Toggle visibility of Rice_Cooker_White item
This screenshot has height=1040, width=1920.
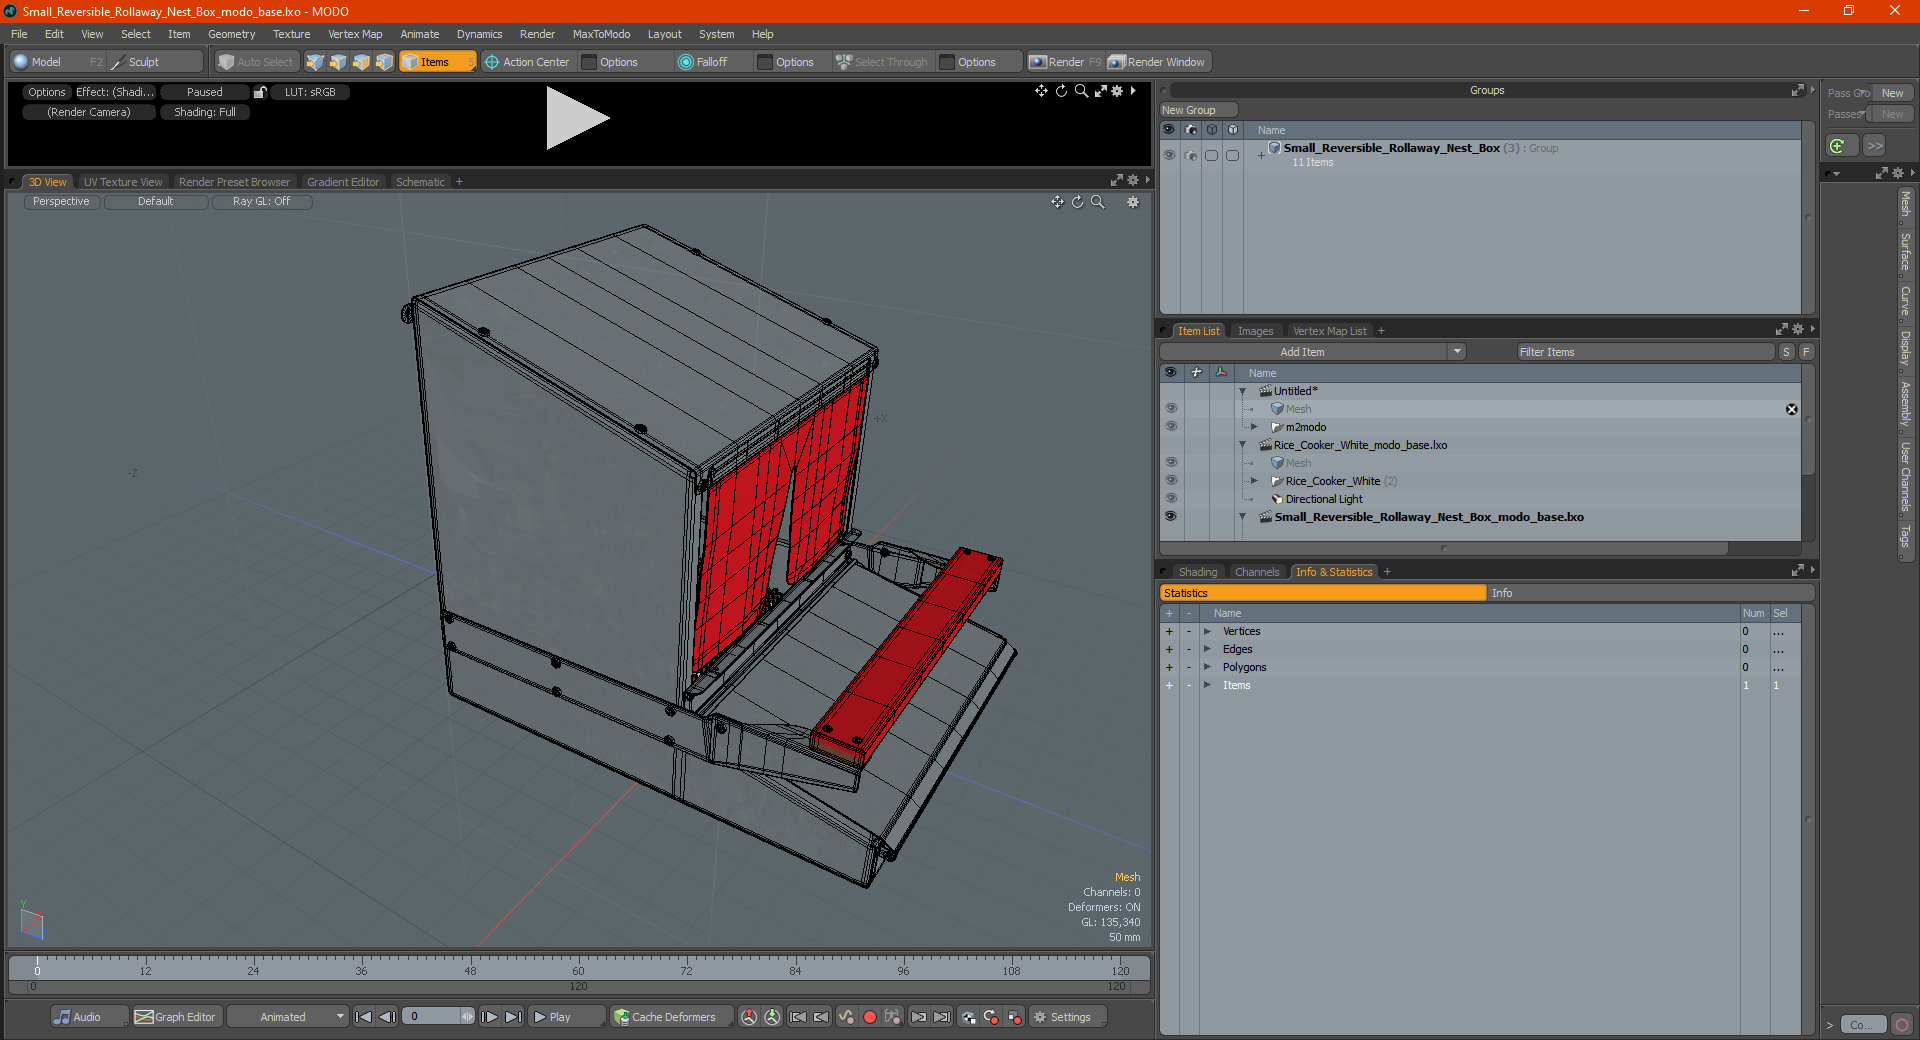click(1170, 481)
